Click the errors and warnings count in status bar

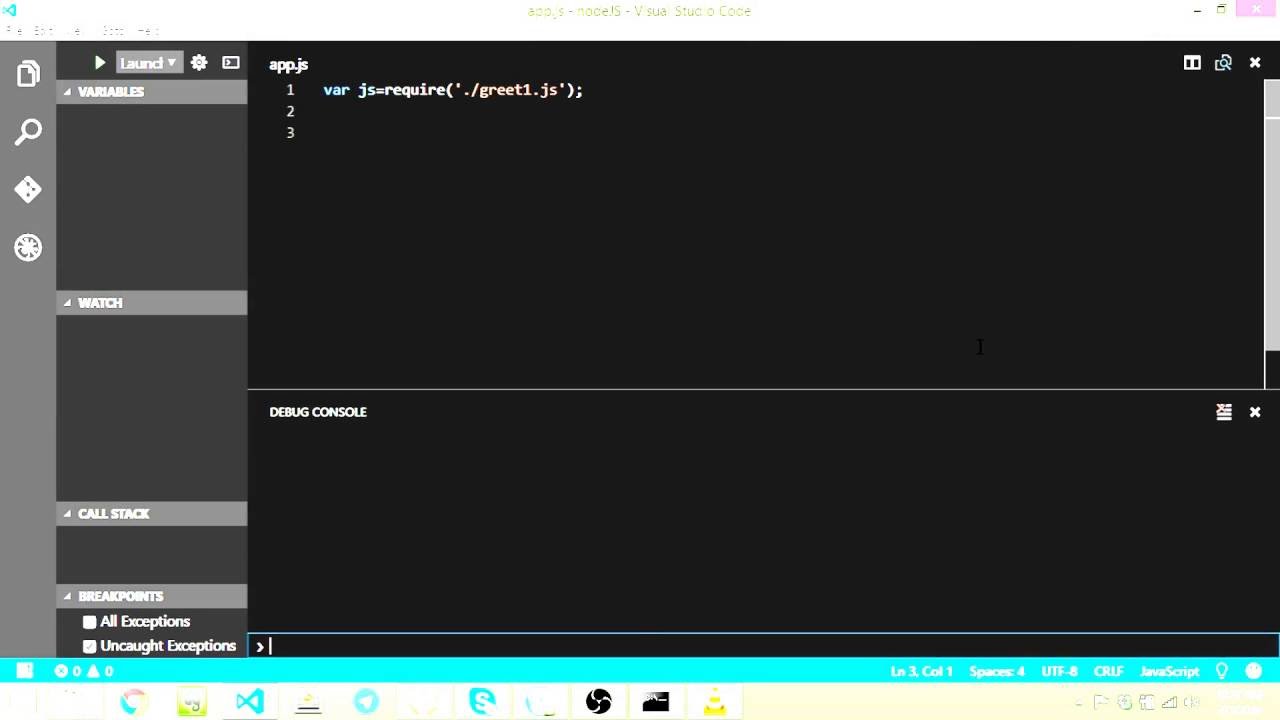[x=84, y=671]
